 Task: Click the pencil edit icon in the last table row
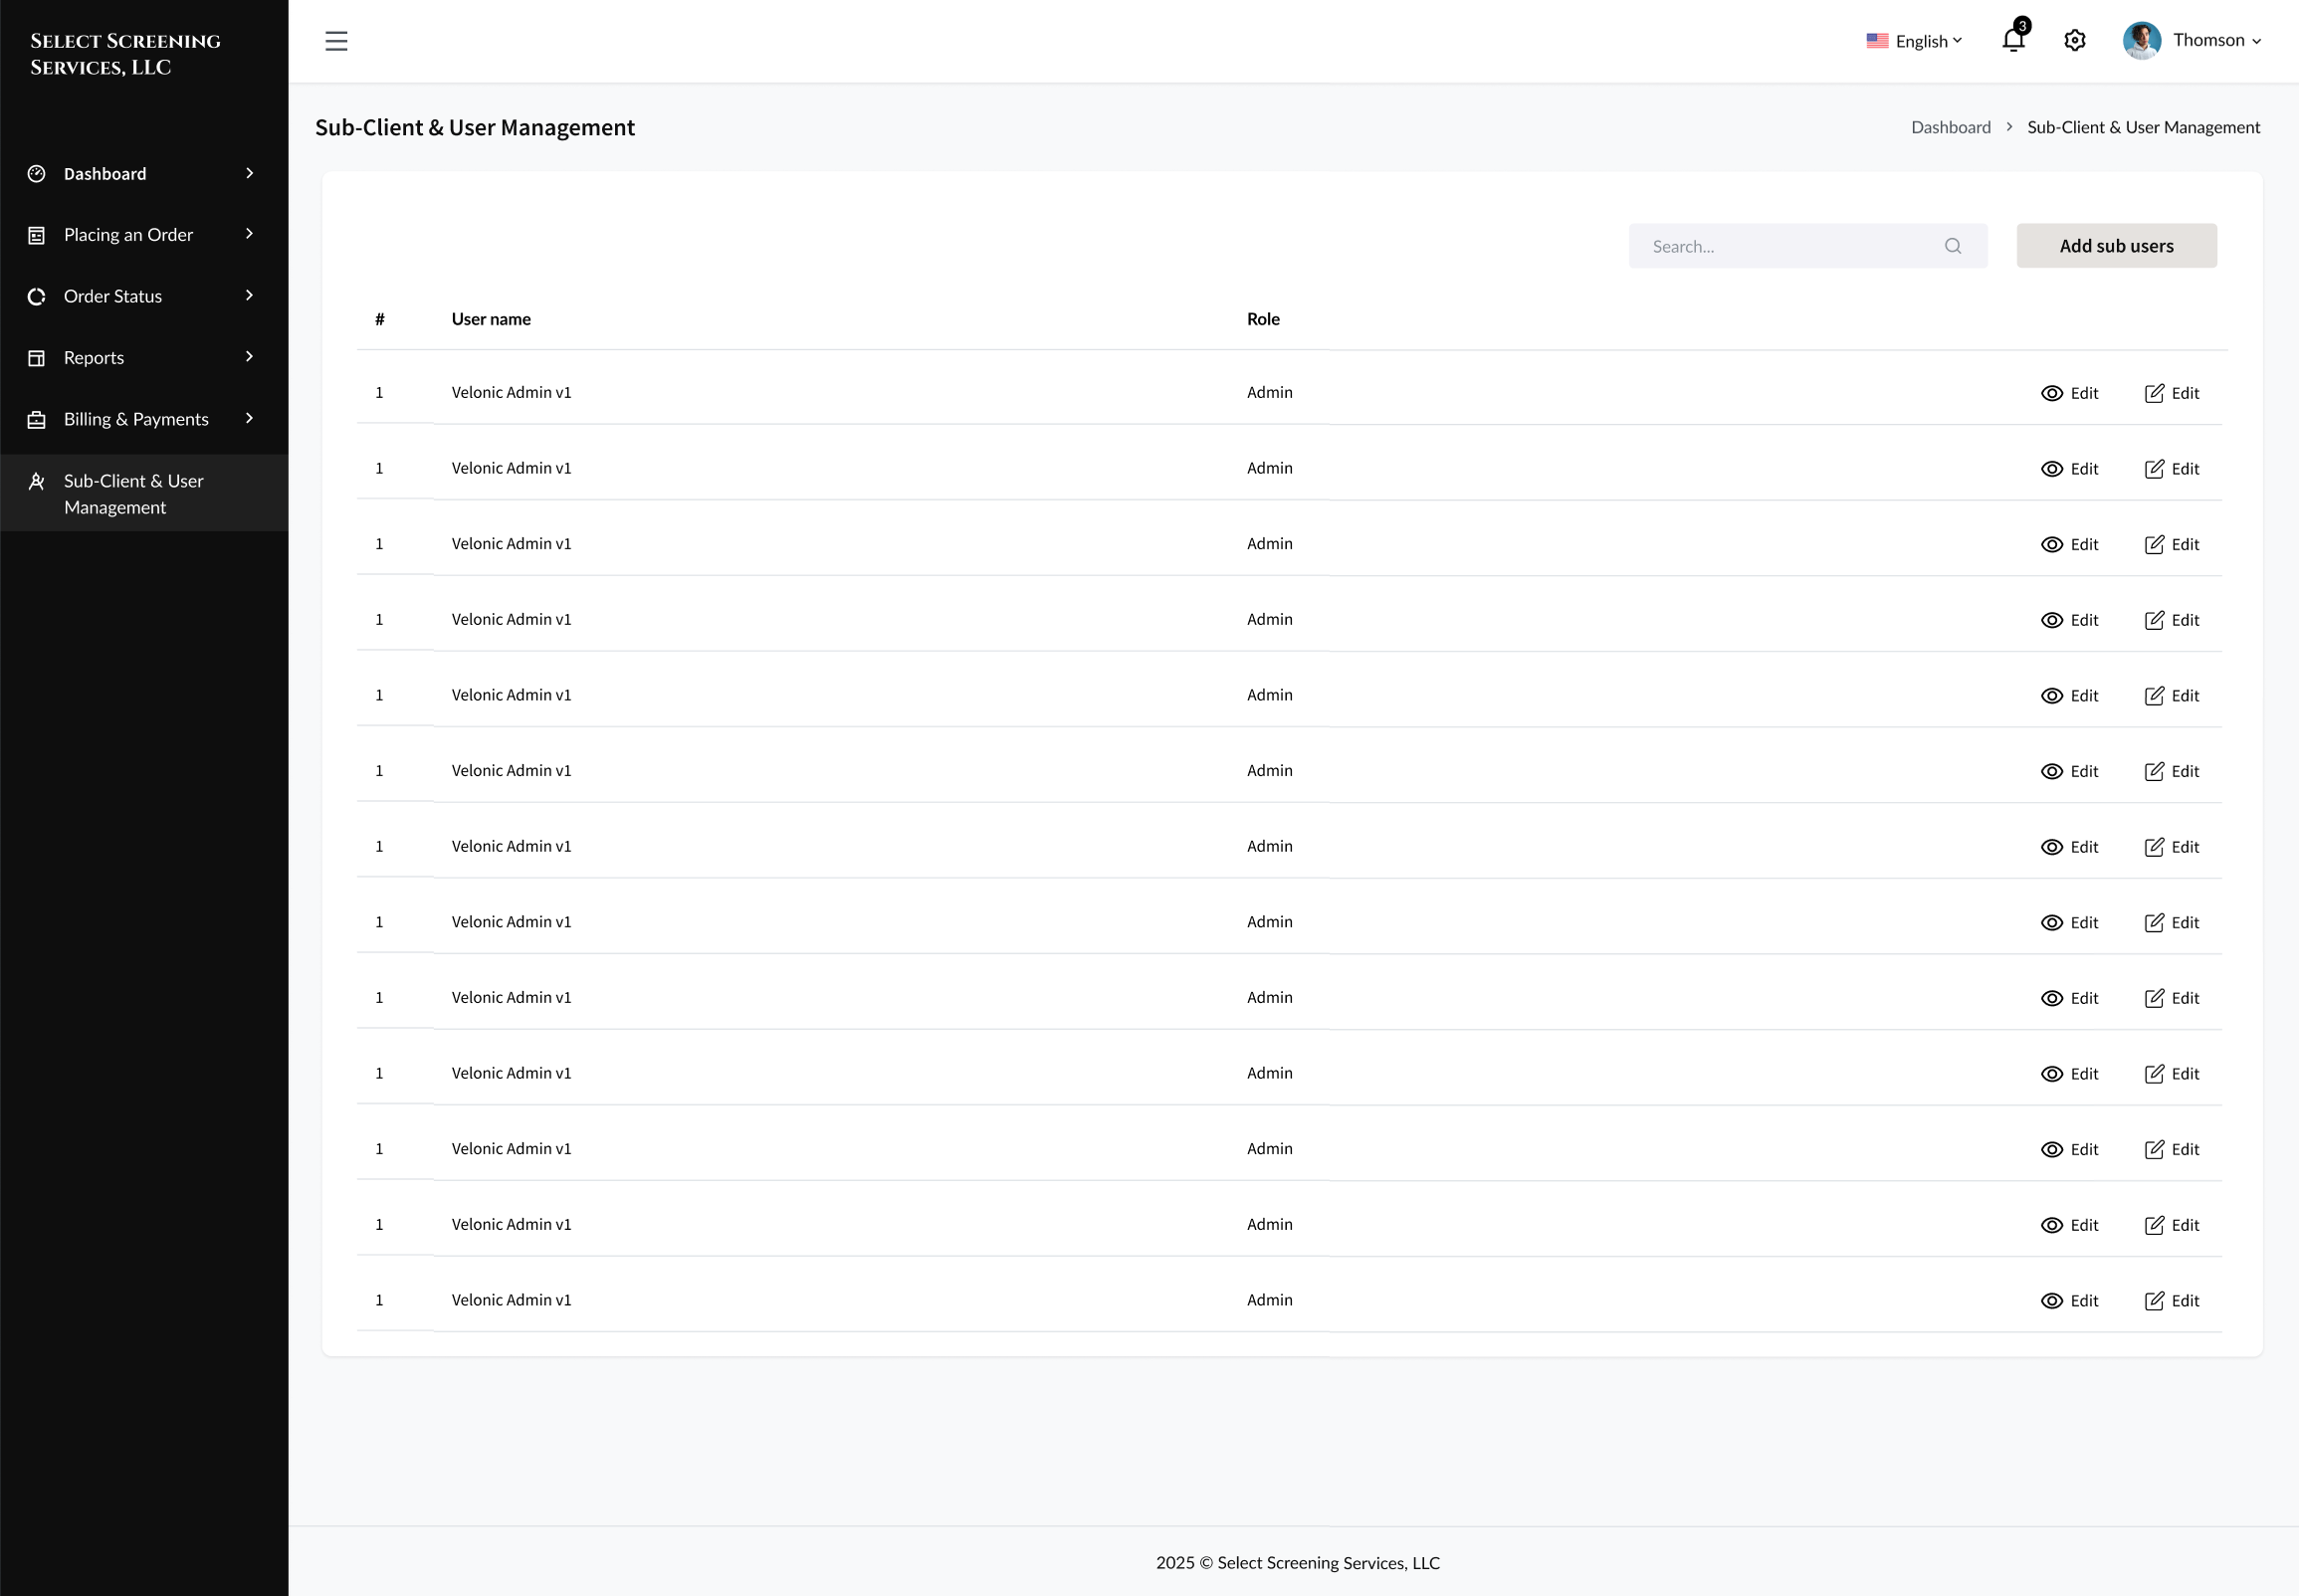pos(2155,1300)
